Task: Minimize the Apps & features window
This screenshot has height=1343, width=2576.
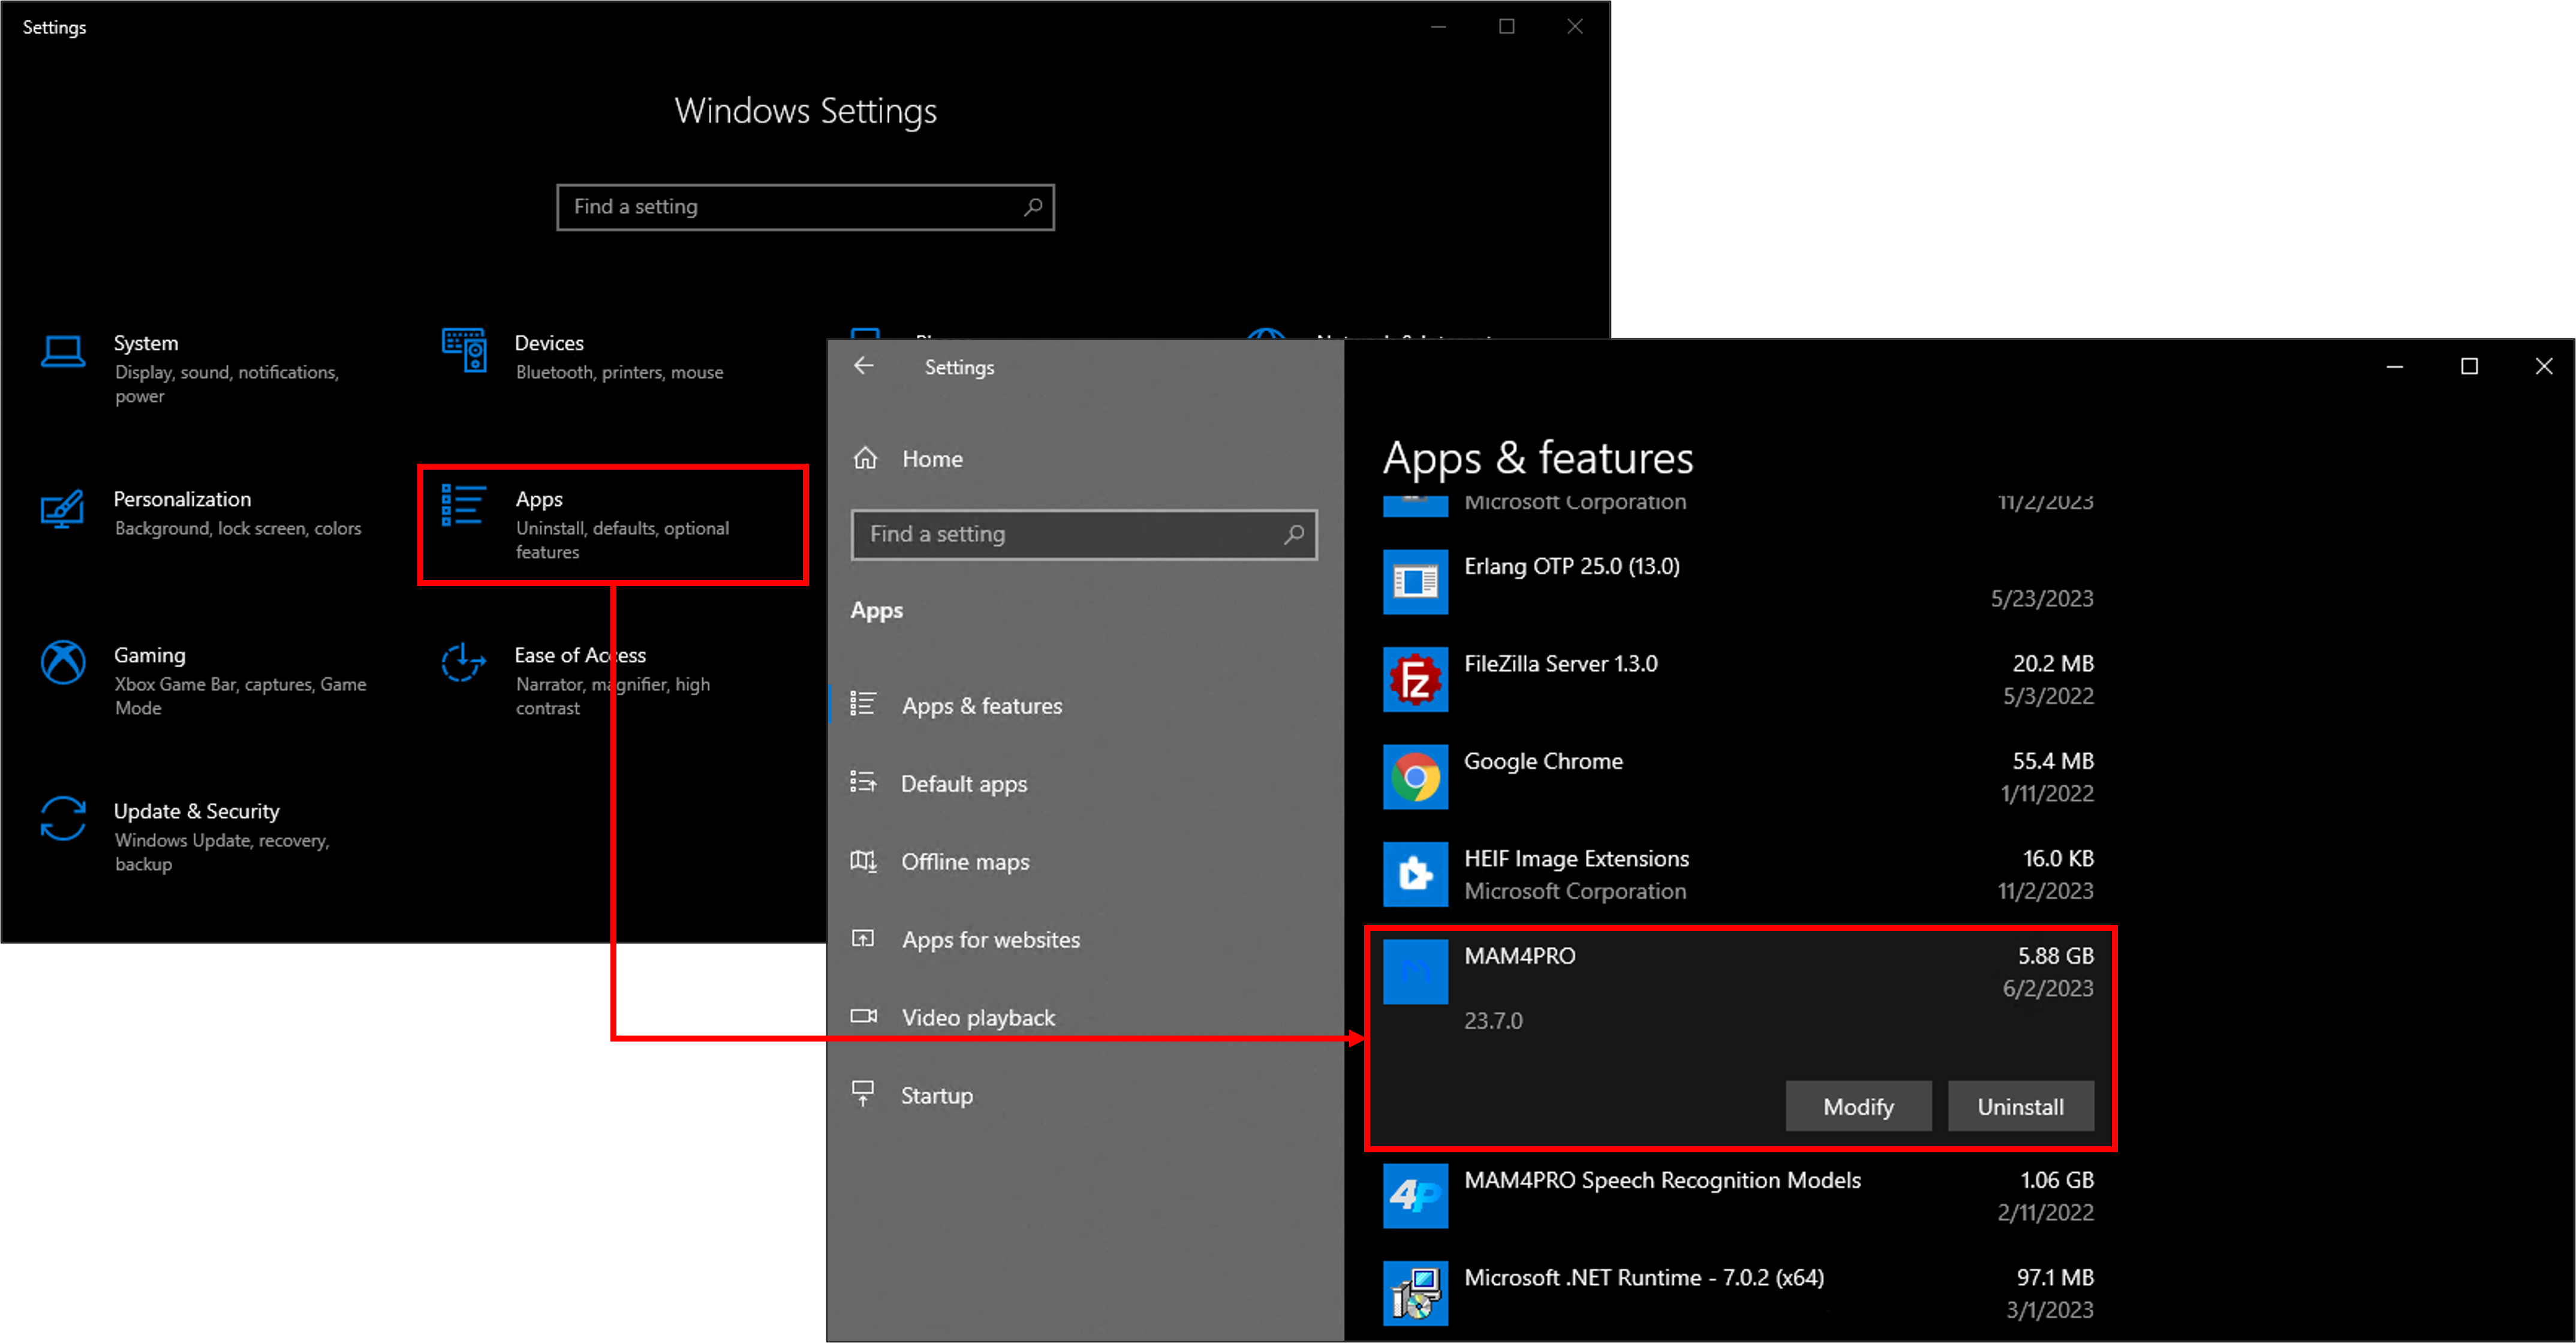Action: point(2394,367)
